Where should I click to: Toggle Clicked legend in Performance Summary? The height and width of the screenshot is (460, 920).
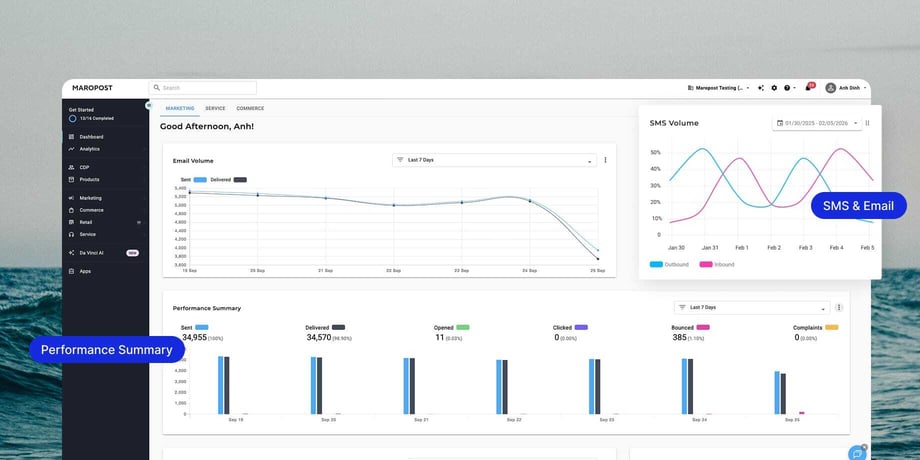point(570,327)
